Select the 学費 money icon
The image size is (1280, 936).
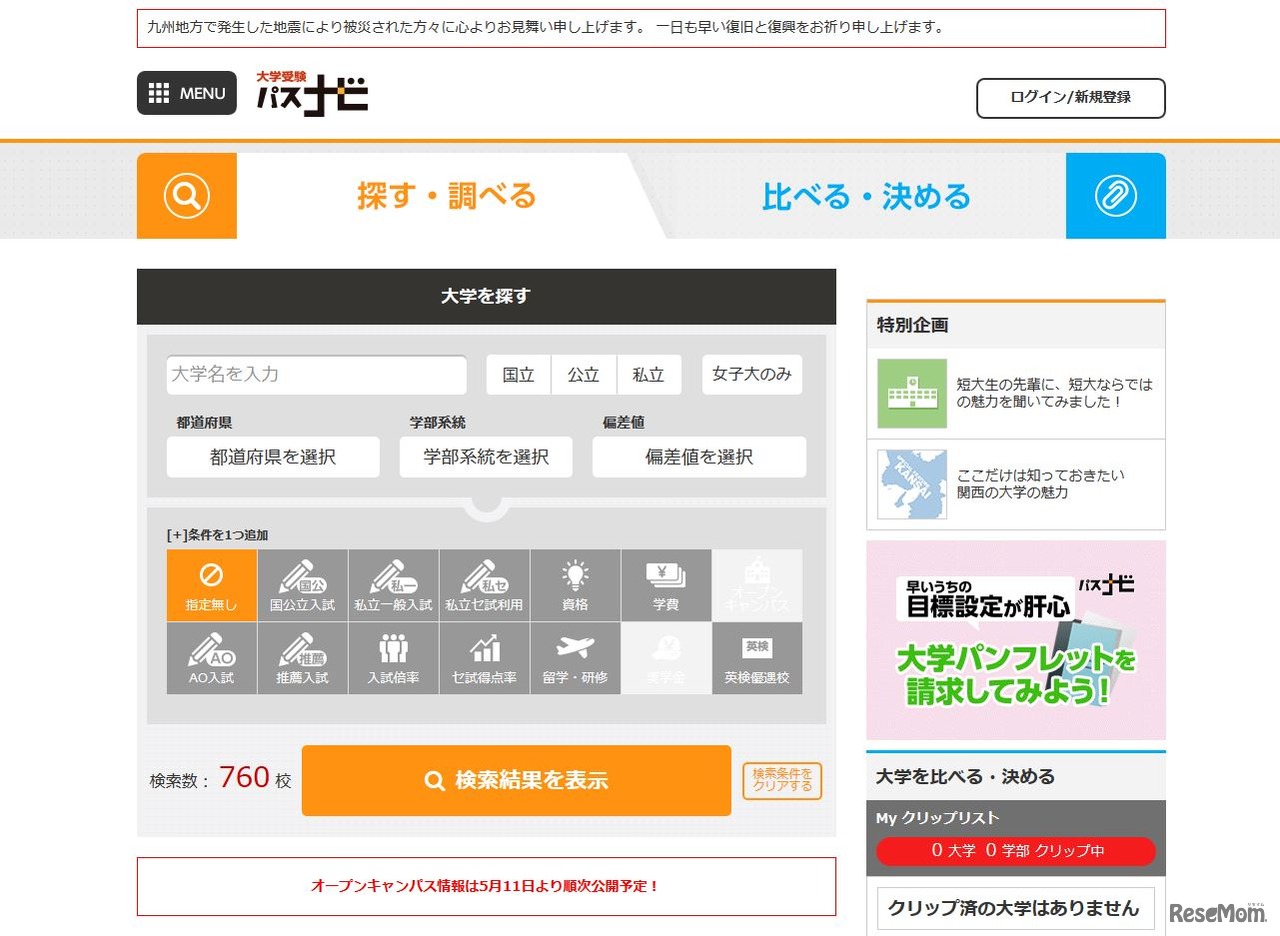(666, 585)
